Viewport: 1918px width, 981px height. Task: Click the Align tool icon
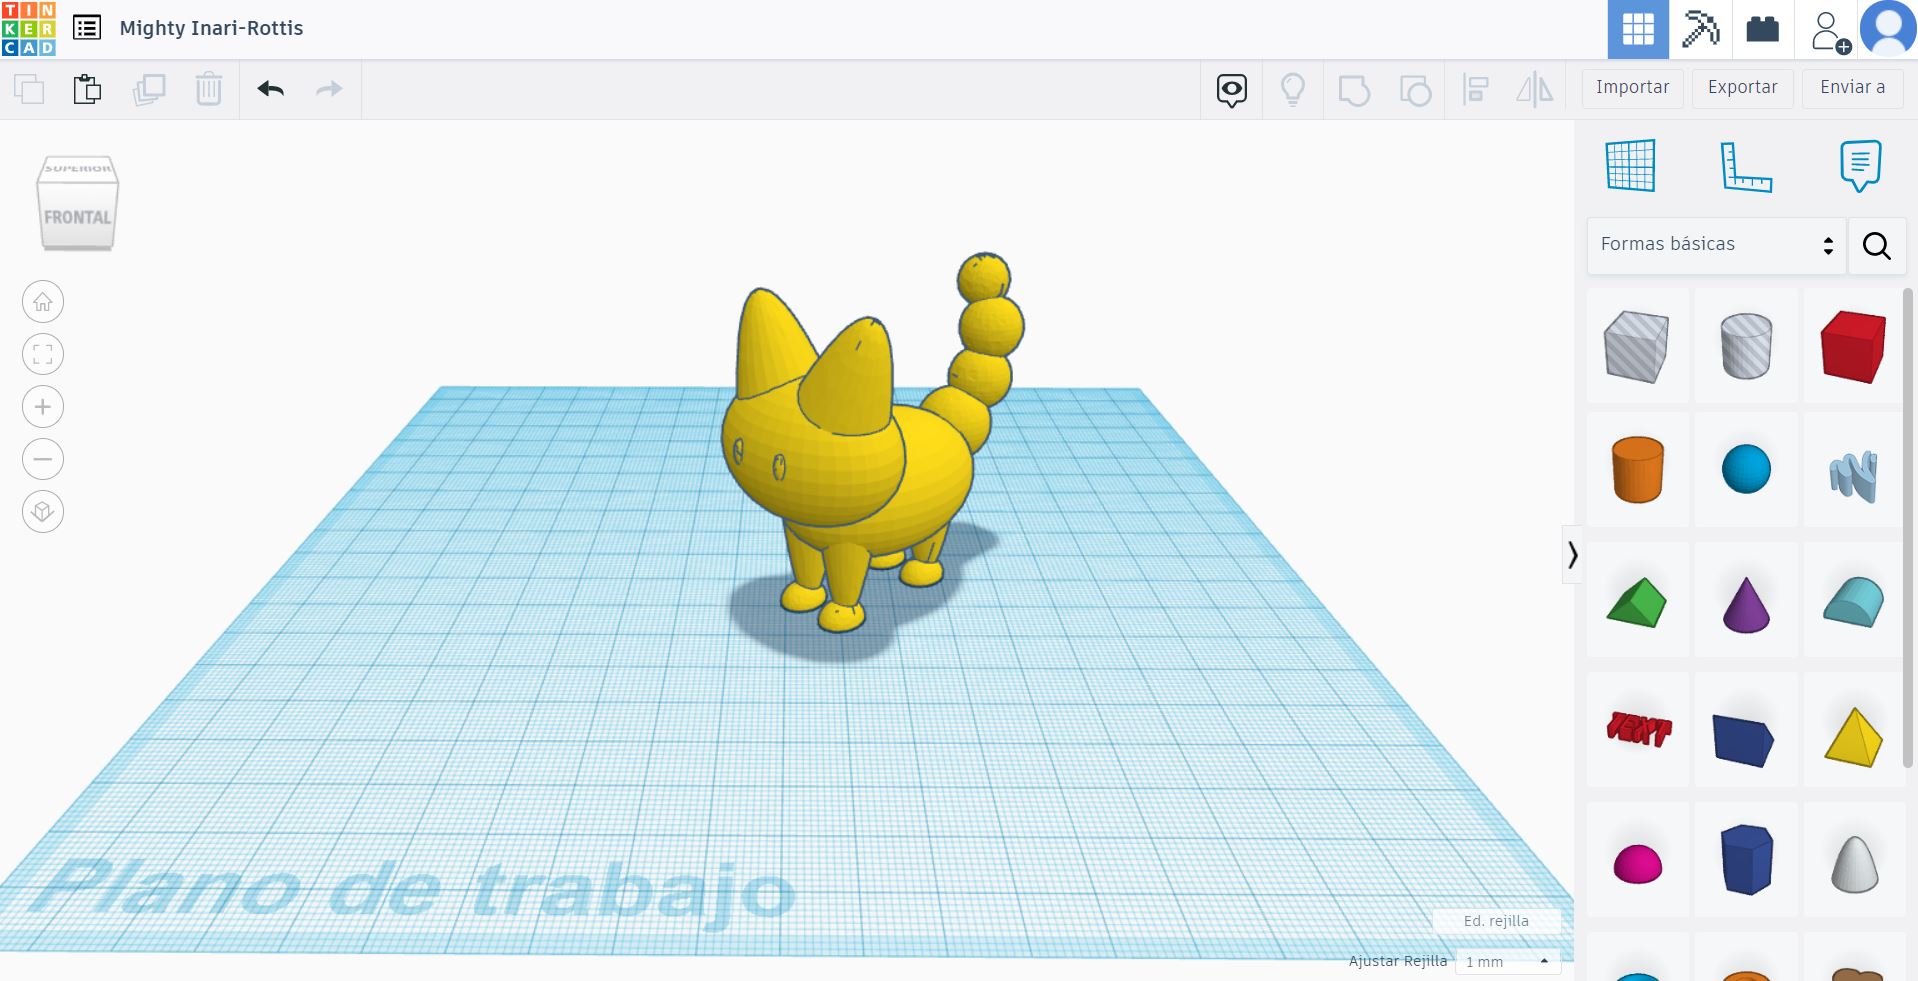pyautogui.click(x=1475, y=90)
